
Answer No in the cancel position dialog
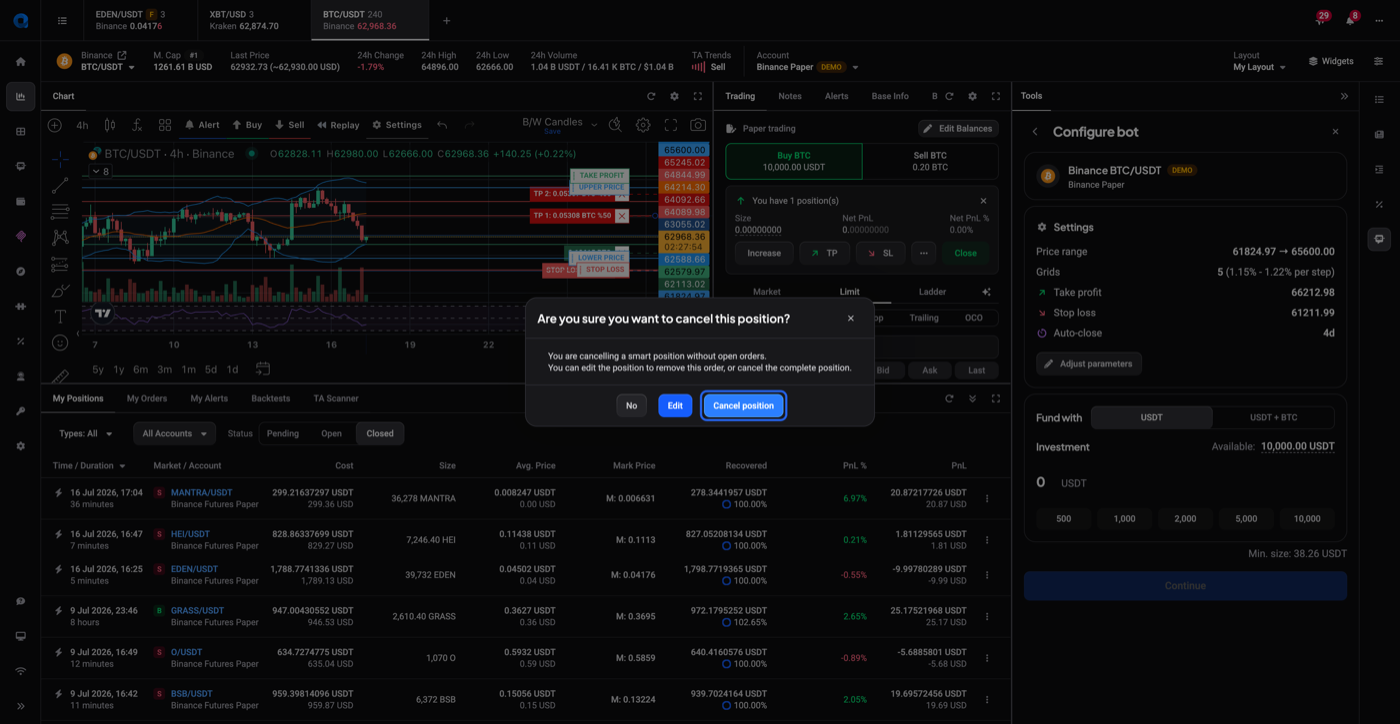point(631,406)
